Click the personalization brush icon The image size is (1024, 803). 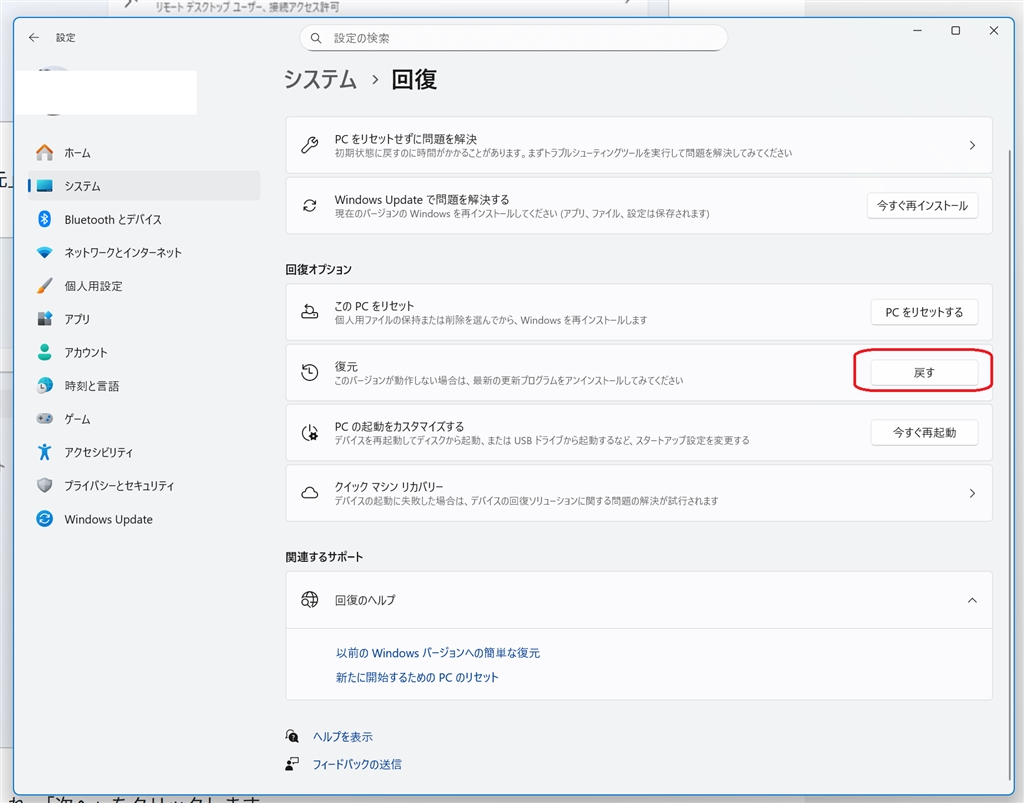(44, 286)
